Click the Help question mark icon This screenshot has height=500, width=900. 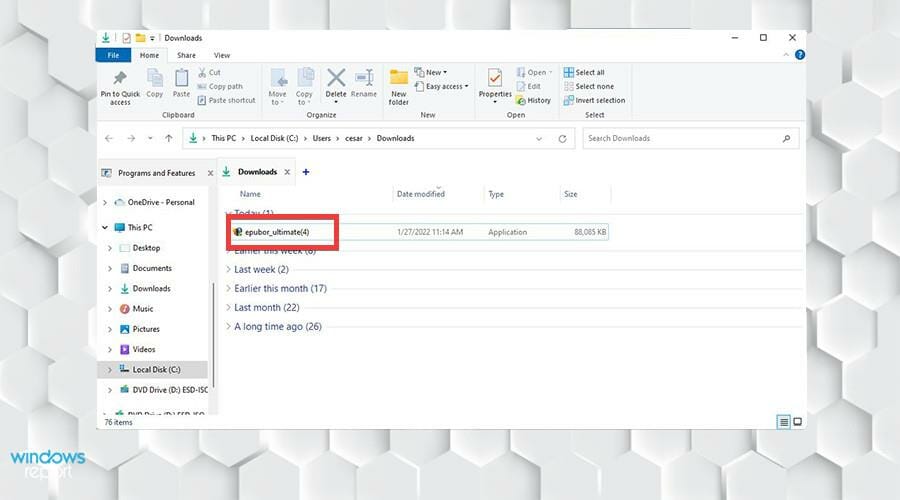coord(800,55)
